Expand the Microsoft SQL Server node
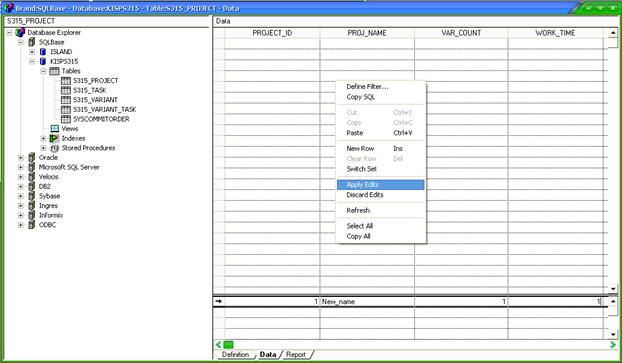This screenshot has width=622, height=363. 21,167
